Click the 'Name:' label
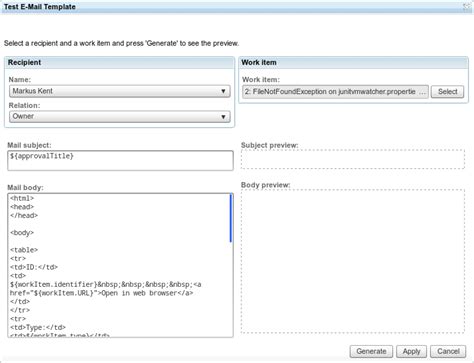 (x=20, y=80)
